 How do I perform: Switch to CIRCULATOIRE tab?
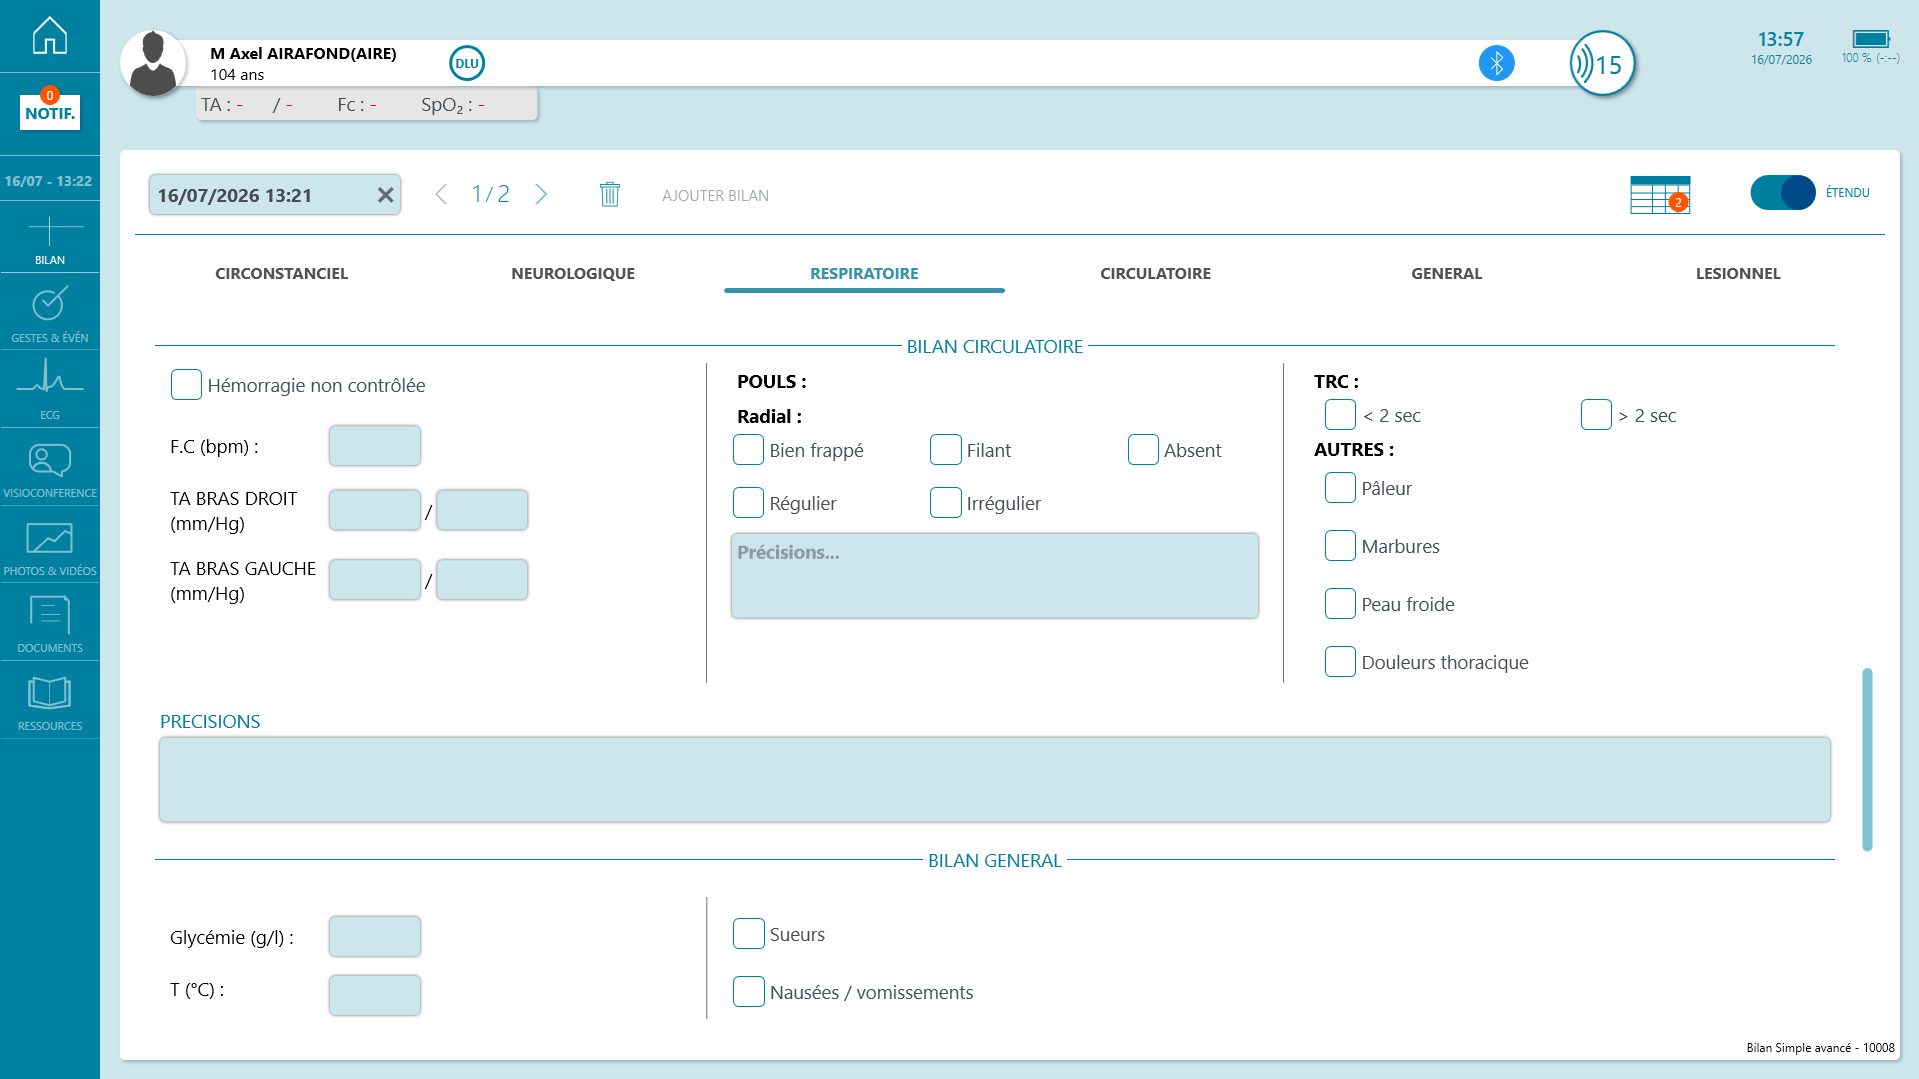point(1155,273)
